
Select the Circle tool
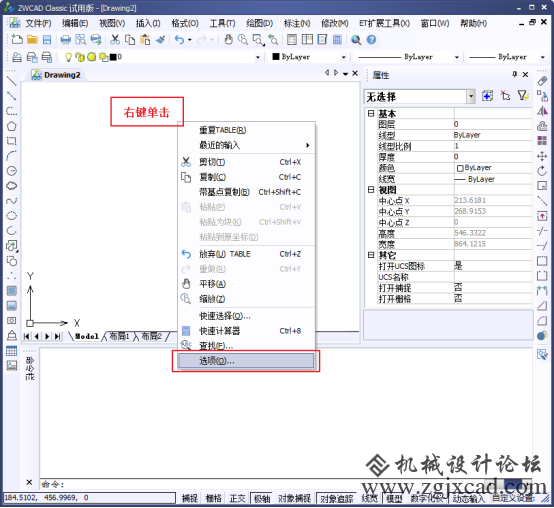[x=12, y=171]
